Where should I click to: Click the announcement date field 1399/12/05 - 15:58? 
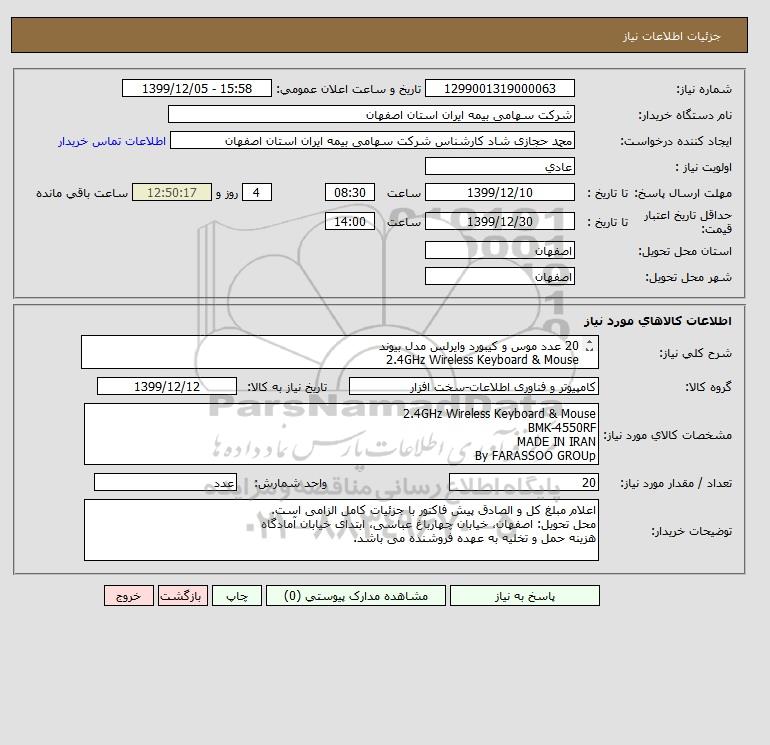[x=196, y=88]
